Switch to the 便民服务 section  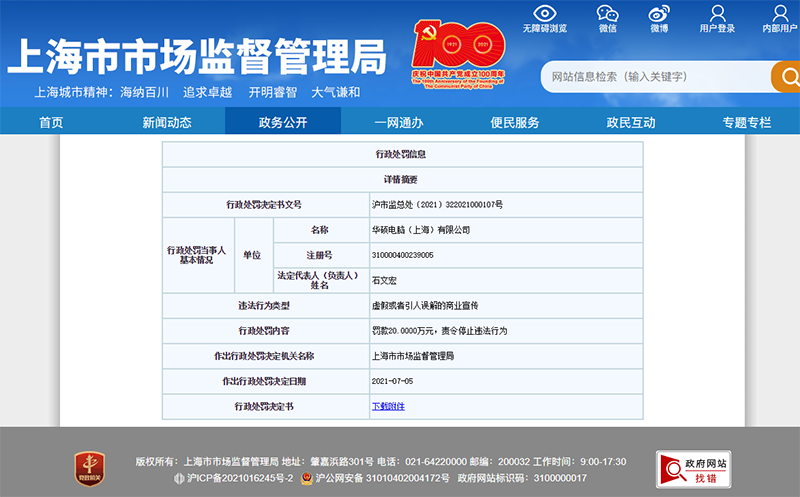click(x=515, y=122)
